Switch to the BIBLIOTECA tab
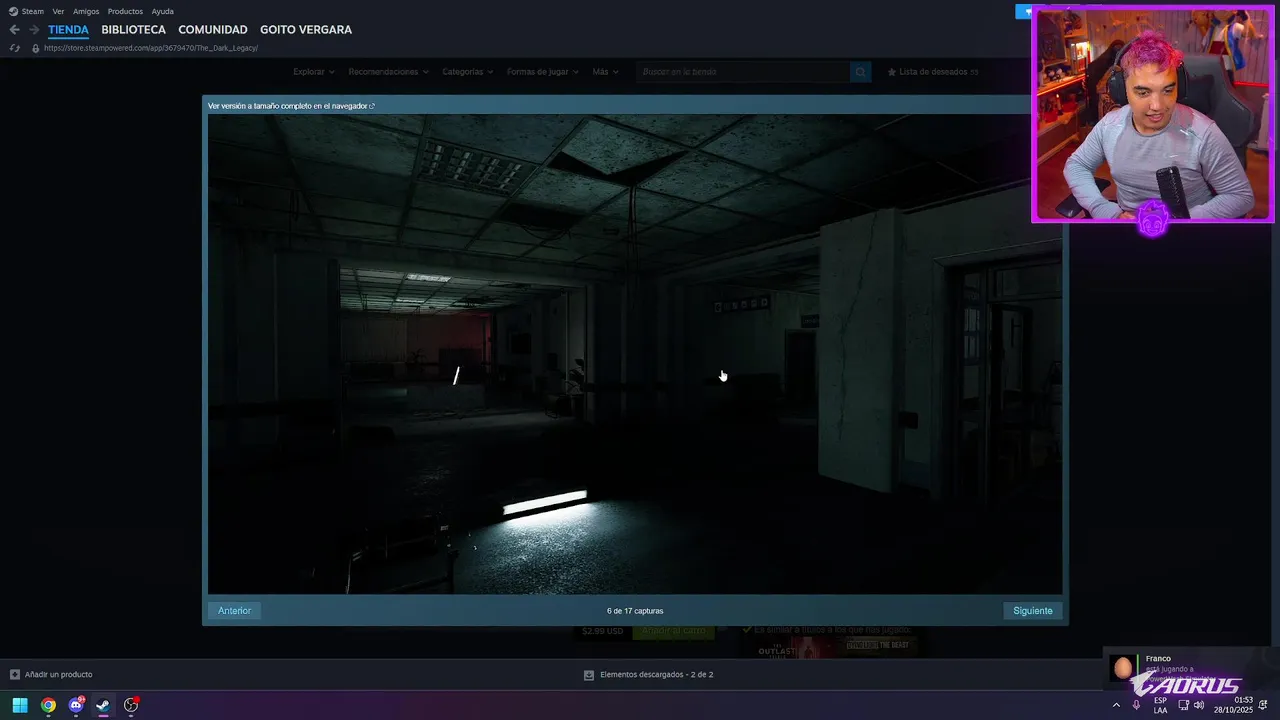Screen dimensions: 1280x720 click(133, 30)
